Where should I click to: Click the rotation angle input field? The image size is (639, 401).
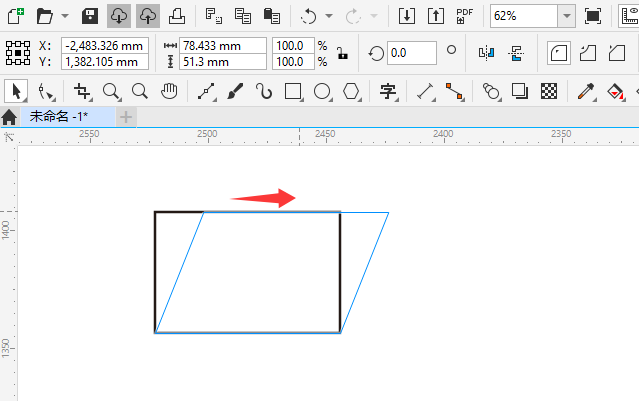click(x=412, y=53)
